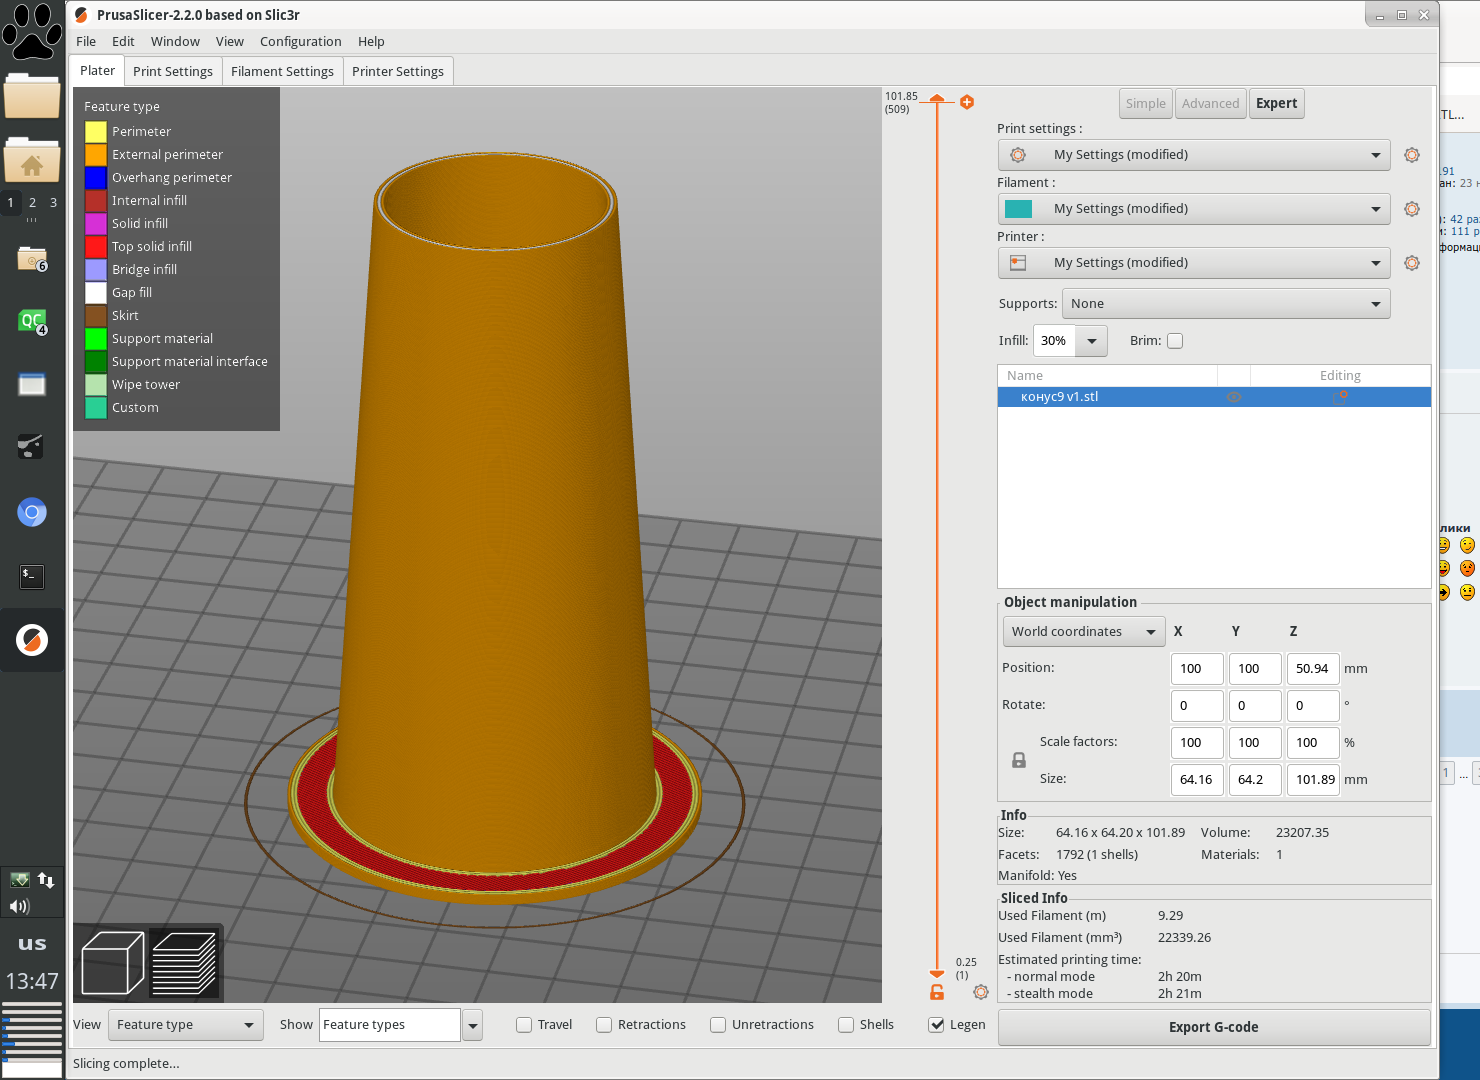Viewport: 1480px width, 1080px height.
Task: Enable the Retractions checkbox
Action: pyautogui.click(x=604, y=1025)
